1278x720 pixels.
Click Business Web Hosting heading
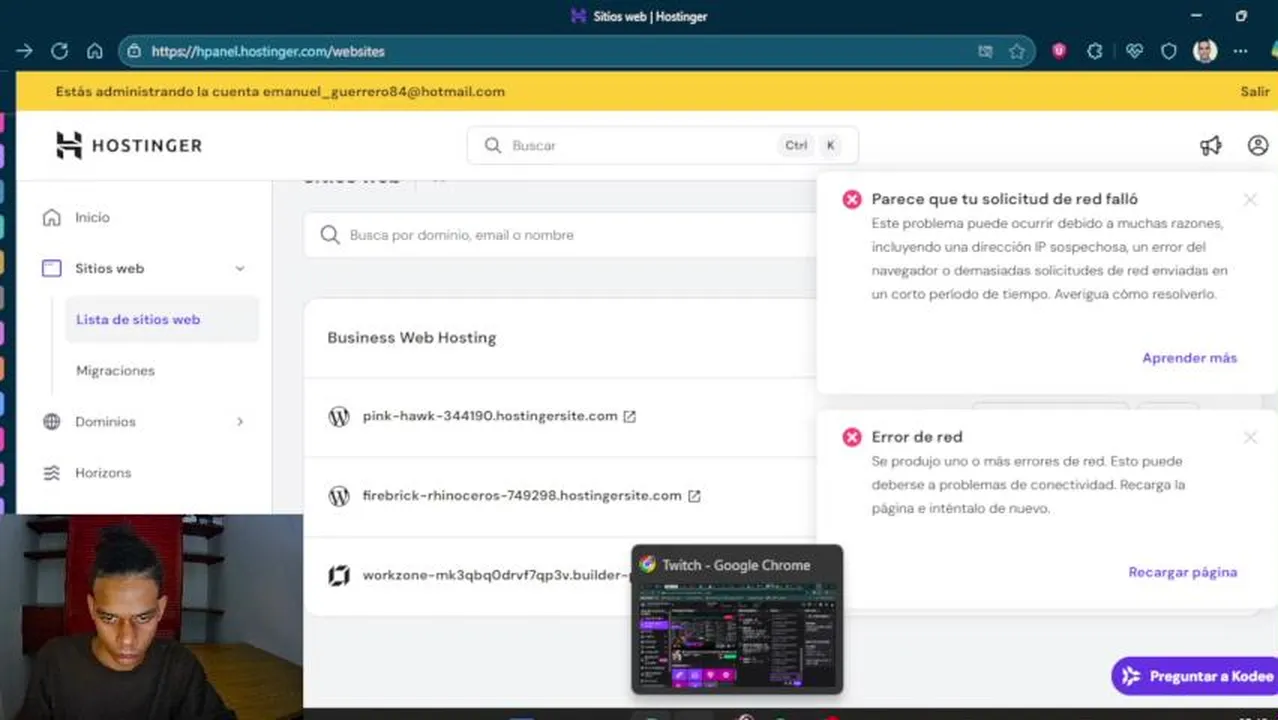(x=412, y=338)
